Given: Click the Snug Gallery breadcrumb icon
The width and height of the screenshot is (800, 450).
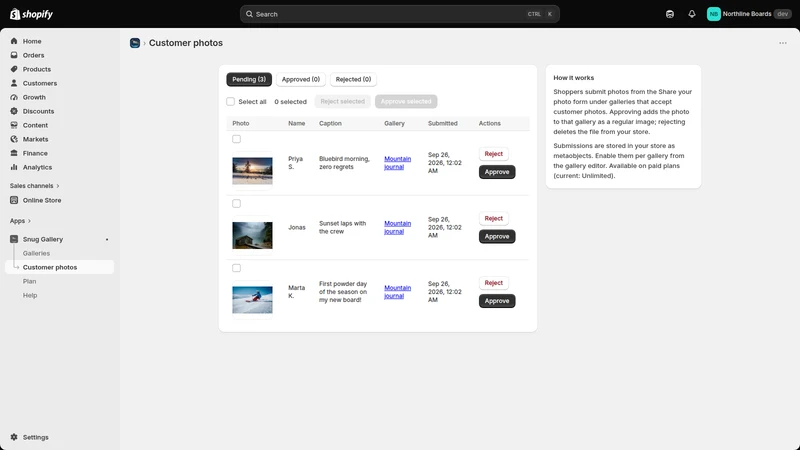Looking at the screenshot, I should [135, 43].
